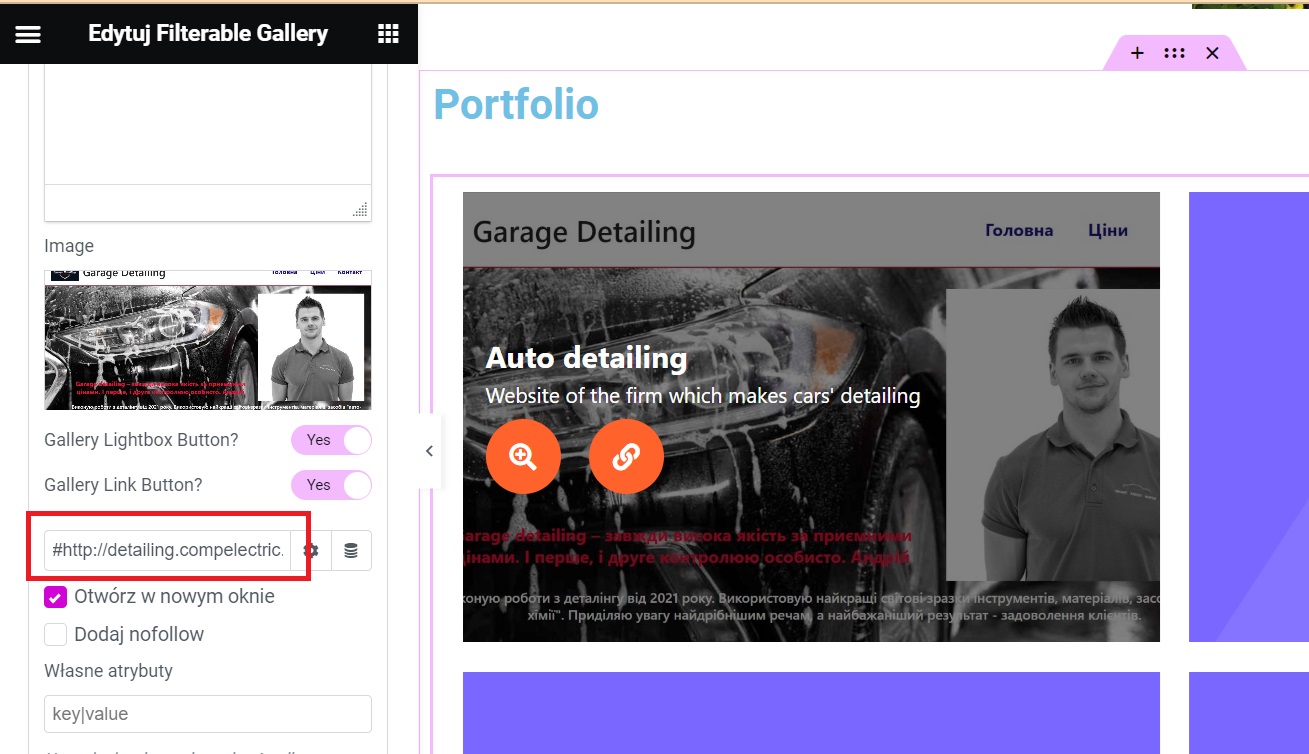Click the Własne atrybuty label
Viewport: 1309px width, 754px height.
[109, 671]
